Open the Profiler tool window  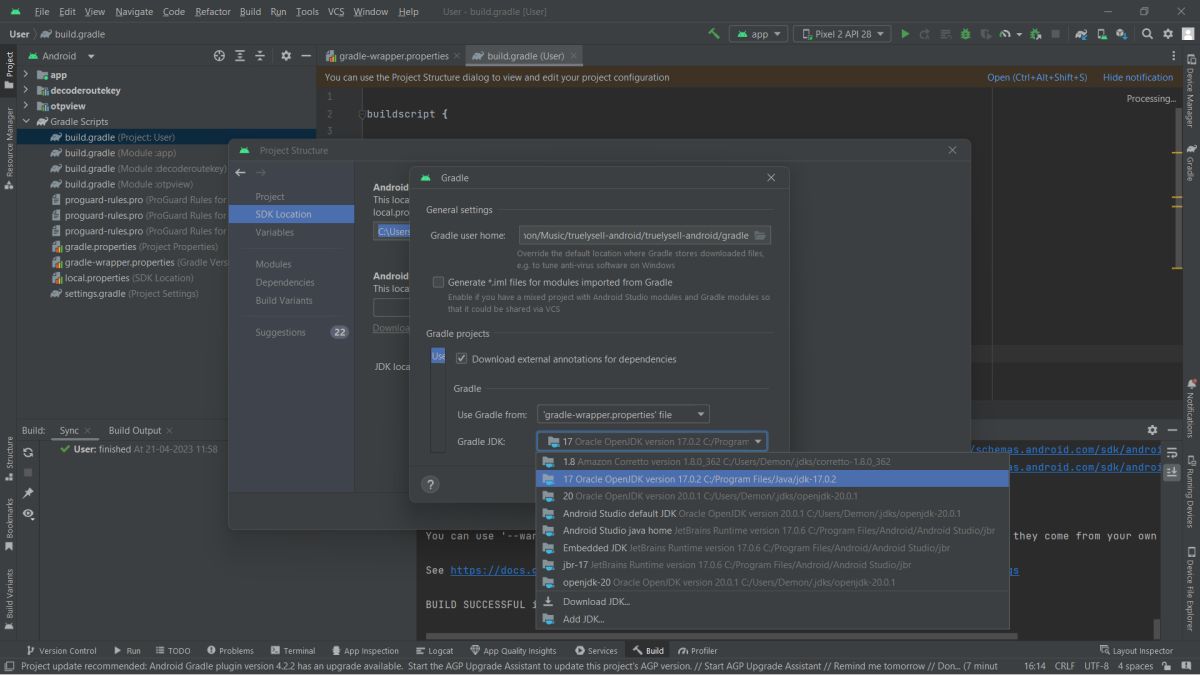[x=697, y=650]
